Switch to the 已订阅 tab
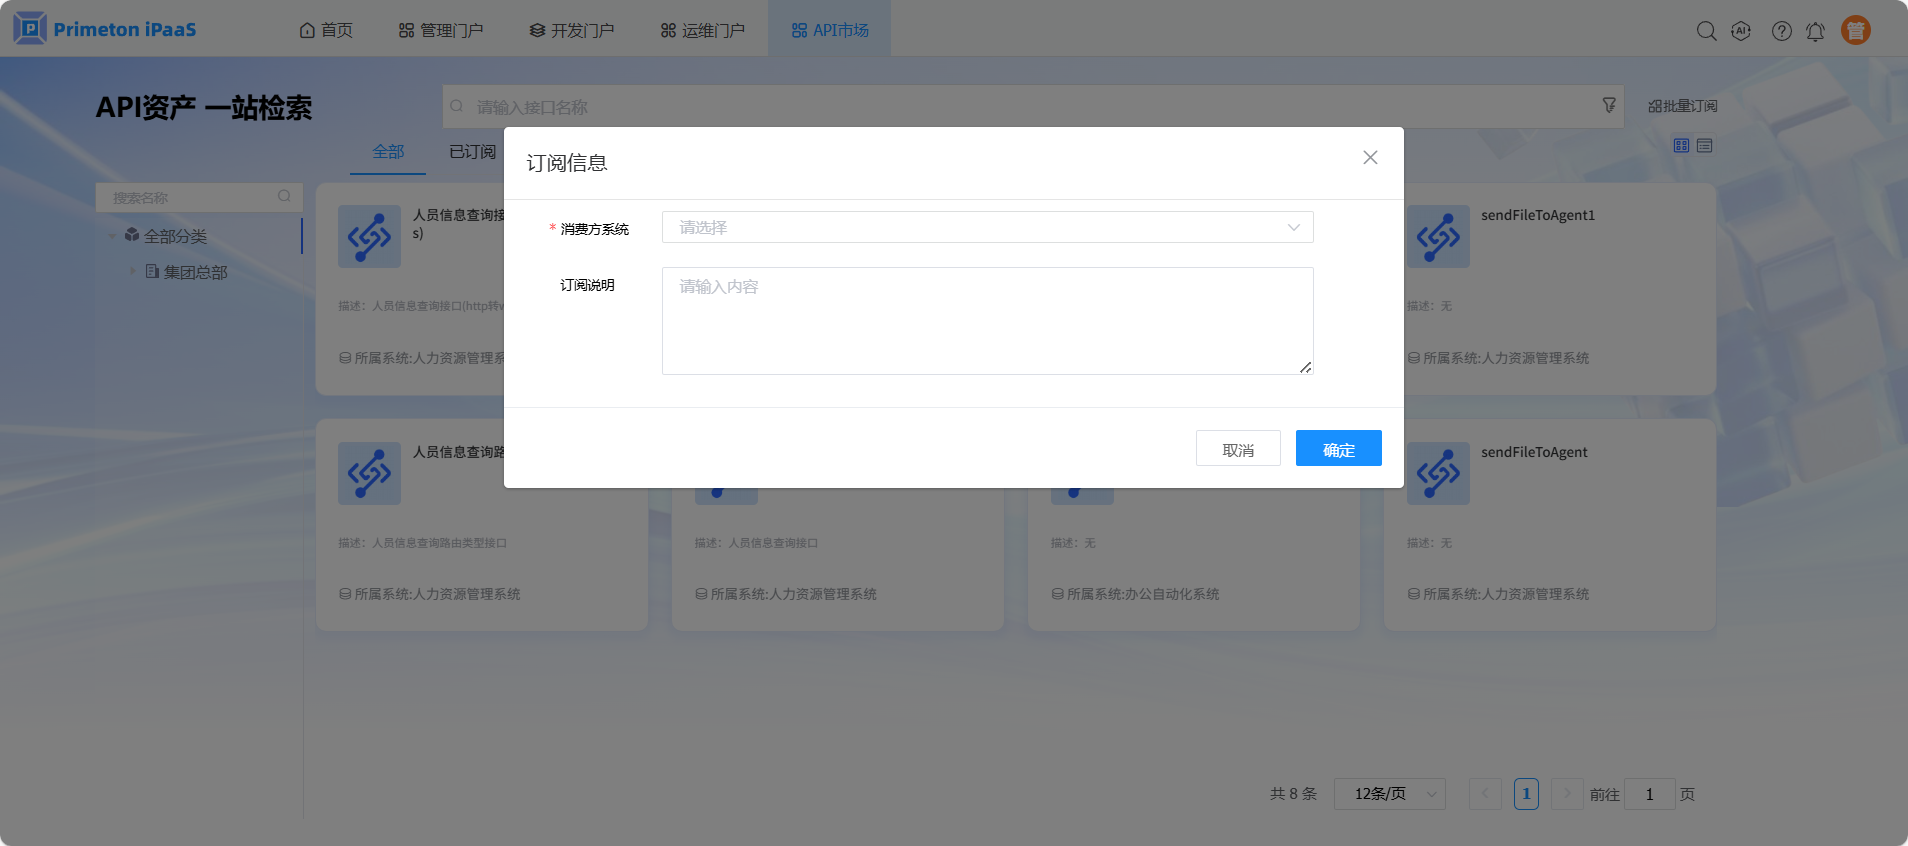The image size is (1908, 846). [472, 152]
